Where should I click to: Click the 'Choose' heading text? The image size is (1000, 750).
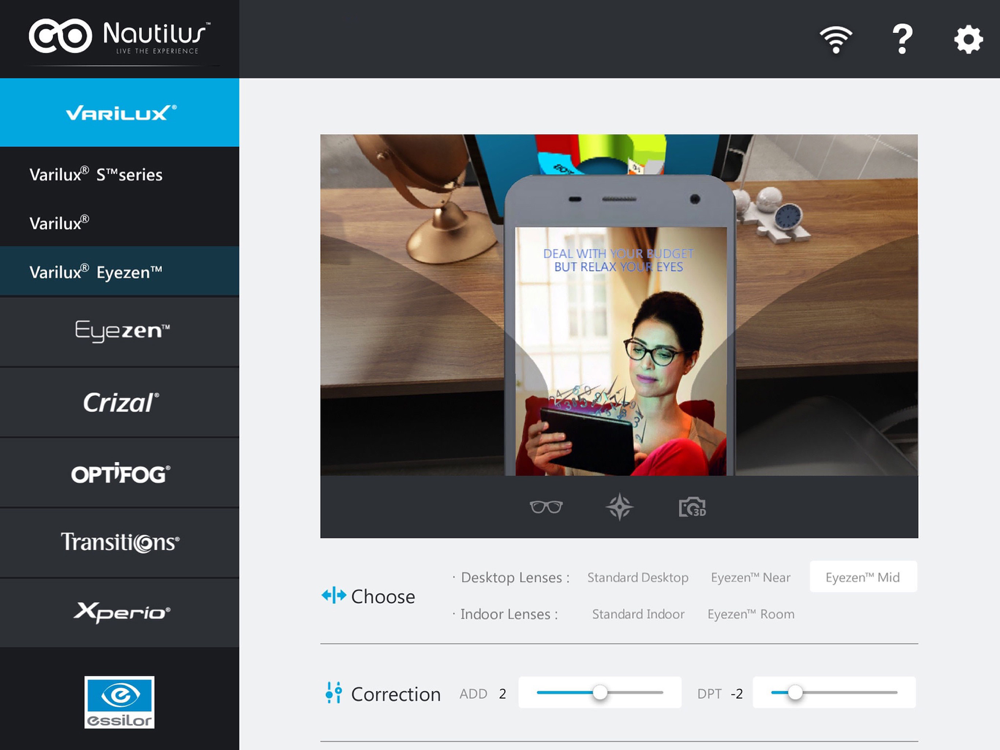pyautogui.click(x=383, y=596)
